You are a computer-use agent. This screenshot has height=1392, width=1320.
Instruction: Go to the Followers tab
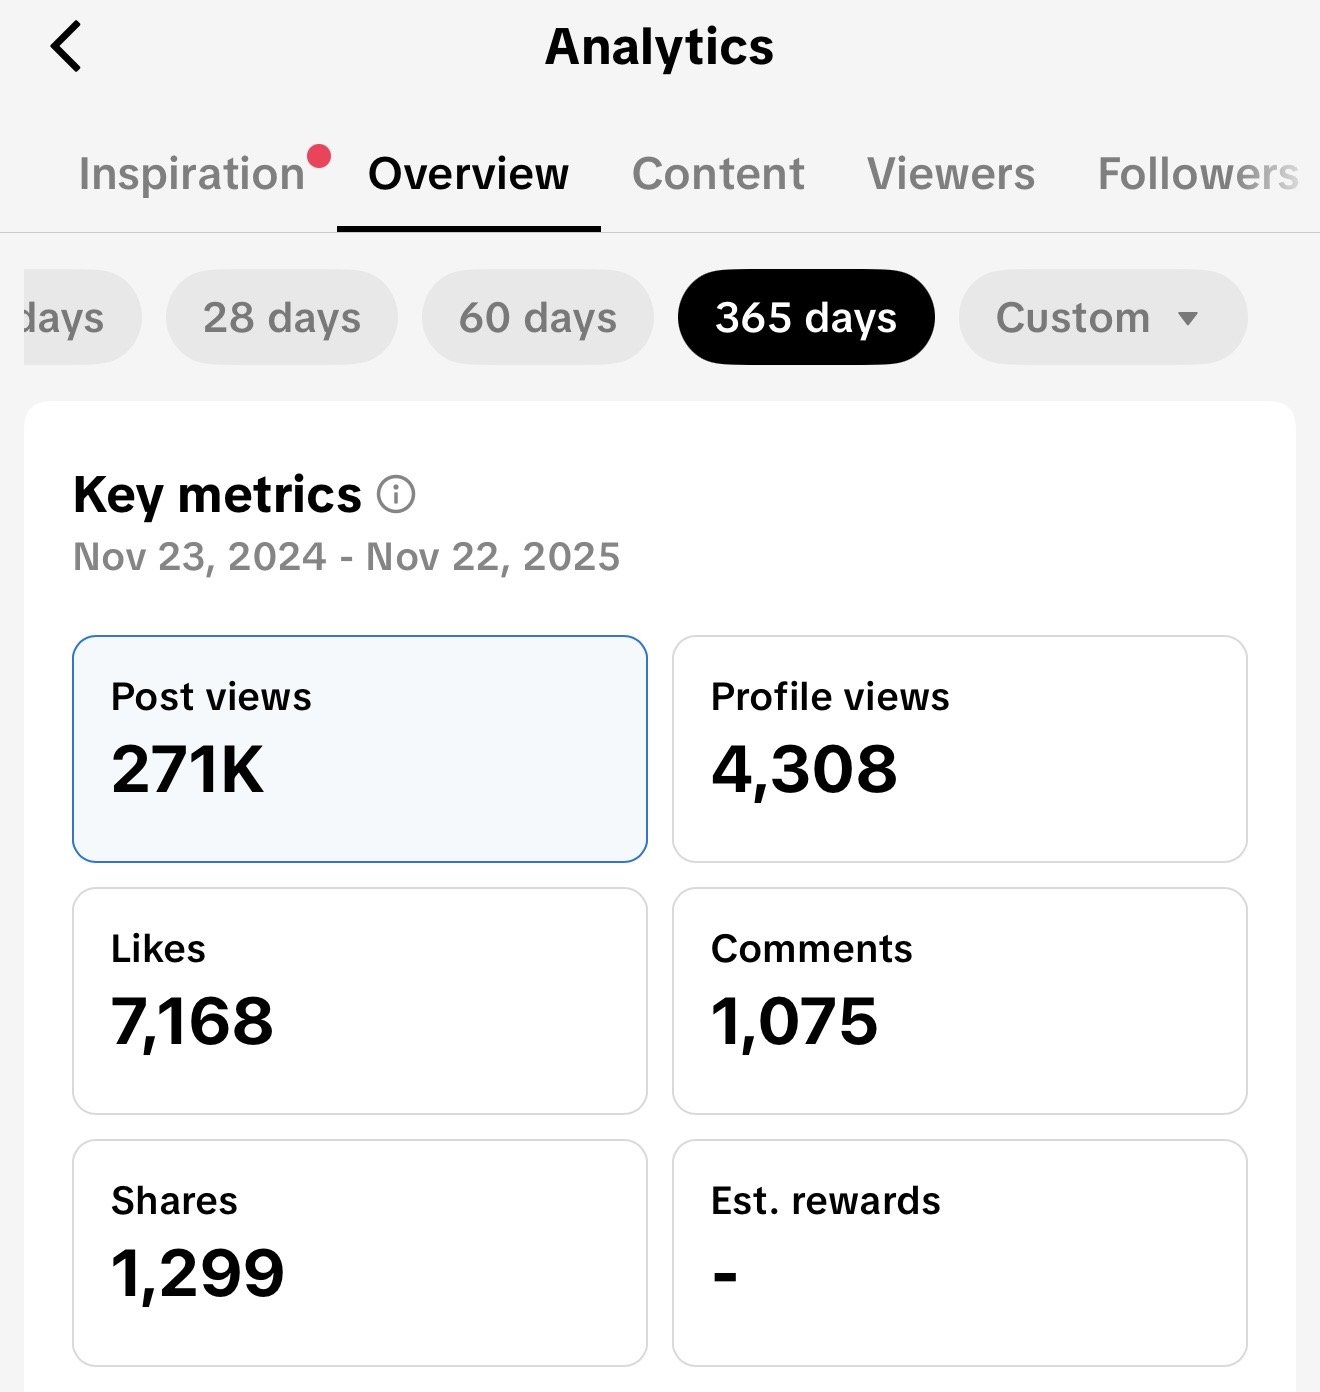1198,174
